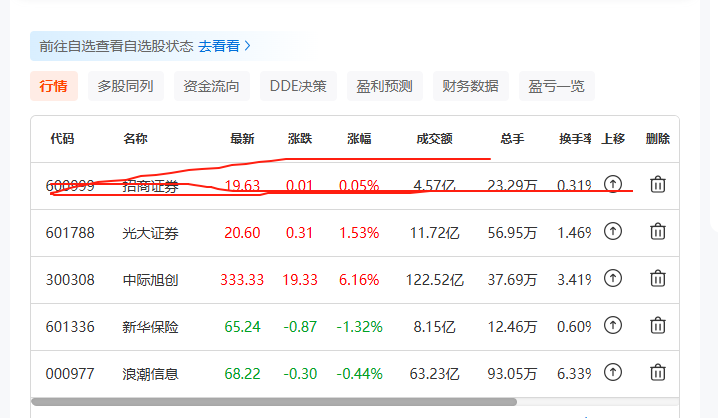
Task: Switch to 多股同列 tab
Action: pyautogui.click(x=125, y=86)
